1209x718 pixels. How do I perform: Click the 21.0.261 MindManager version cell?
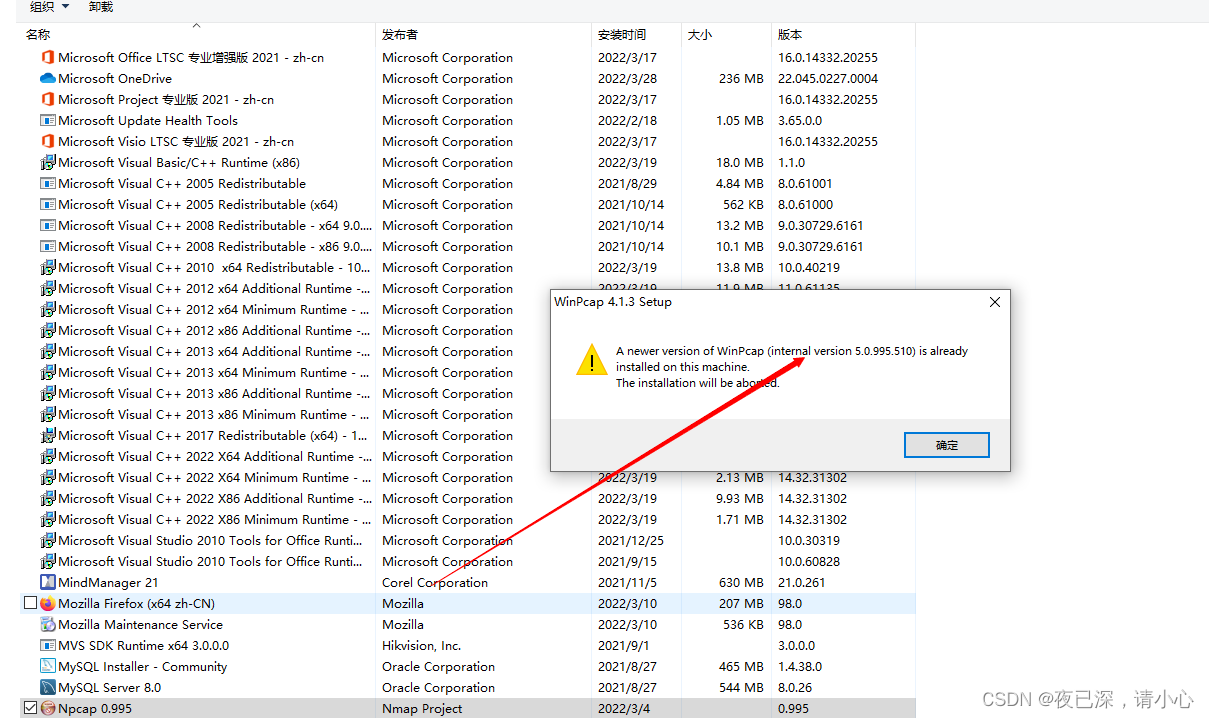(804, 582)
